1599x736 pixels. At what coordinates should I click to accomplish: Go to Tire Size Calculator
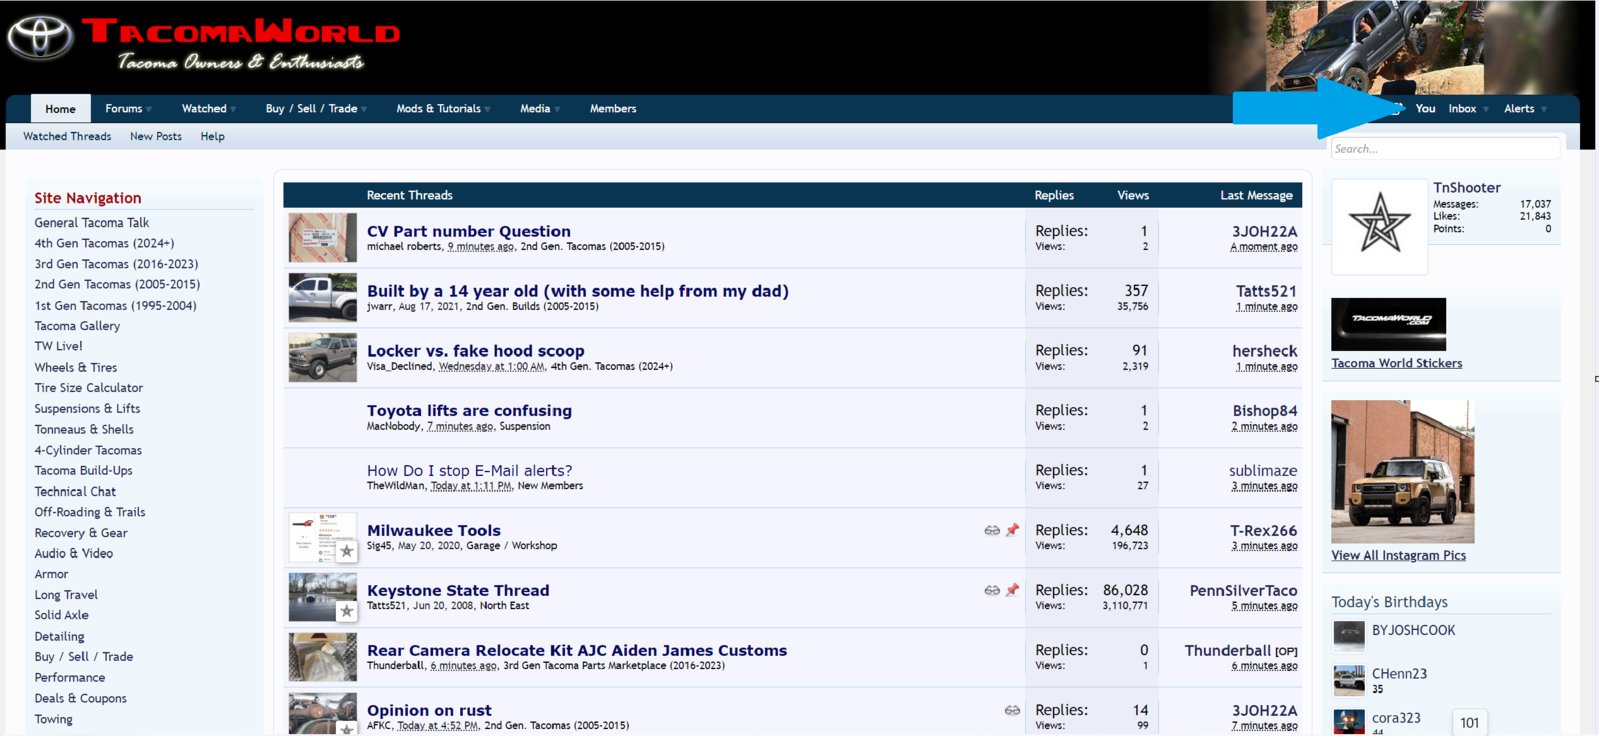click(x=89, y=388)
